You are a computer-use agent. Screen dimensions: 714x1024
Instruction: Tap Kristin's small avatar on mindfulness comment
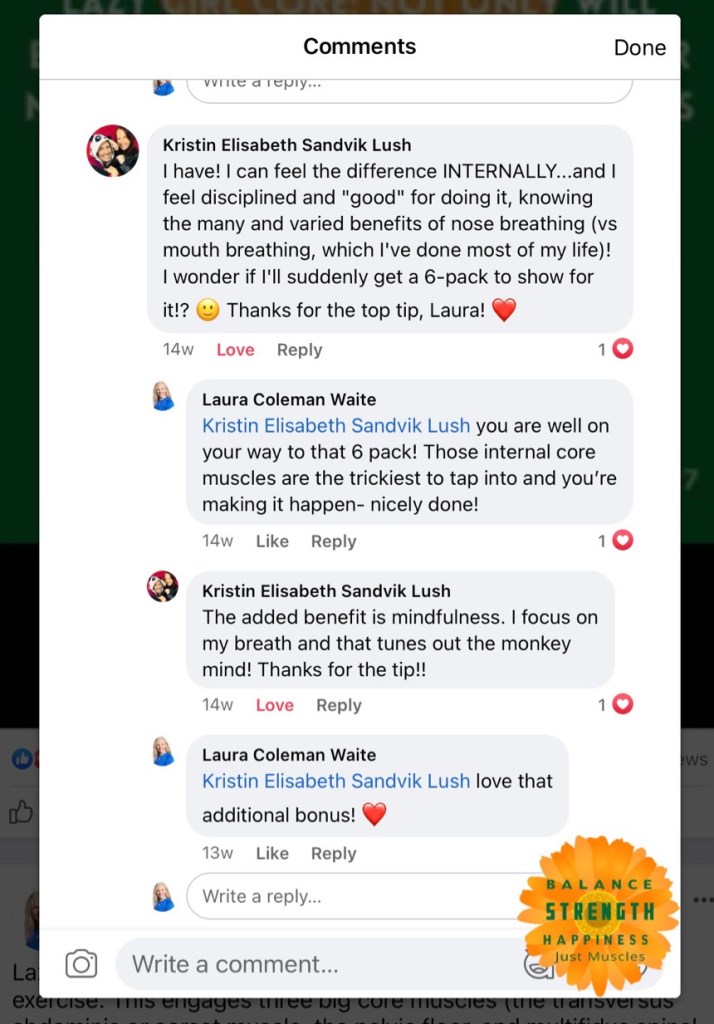tap(163, 586)
